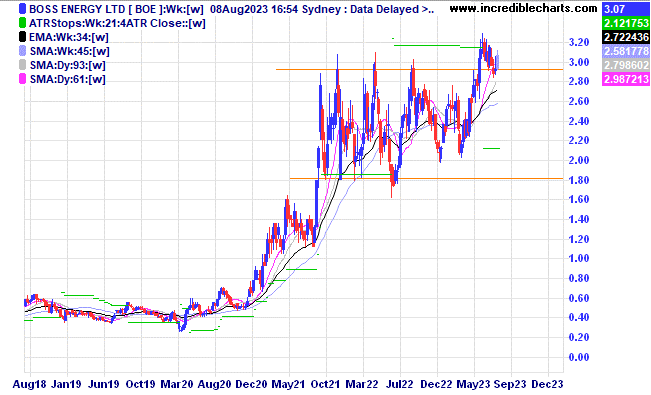This screenshot has width=651, height=395.
Task: Click the 1.40 price axis label
Action: [x=579, y=219]
